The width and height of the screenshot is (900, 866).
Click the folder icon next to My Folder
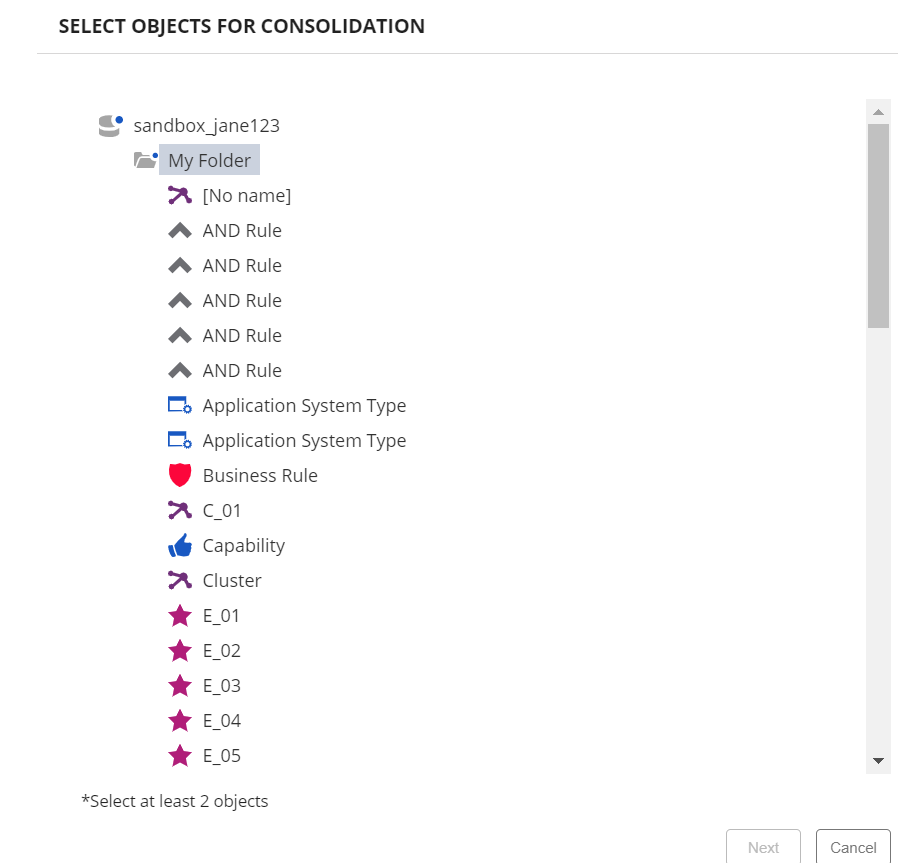pyautogui.click(x=145, y=159)
